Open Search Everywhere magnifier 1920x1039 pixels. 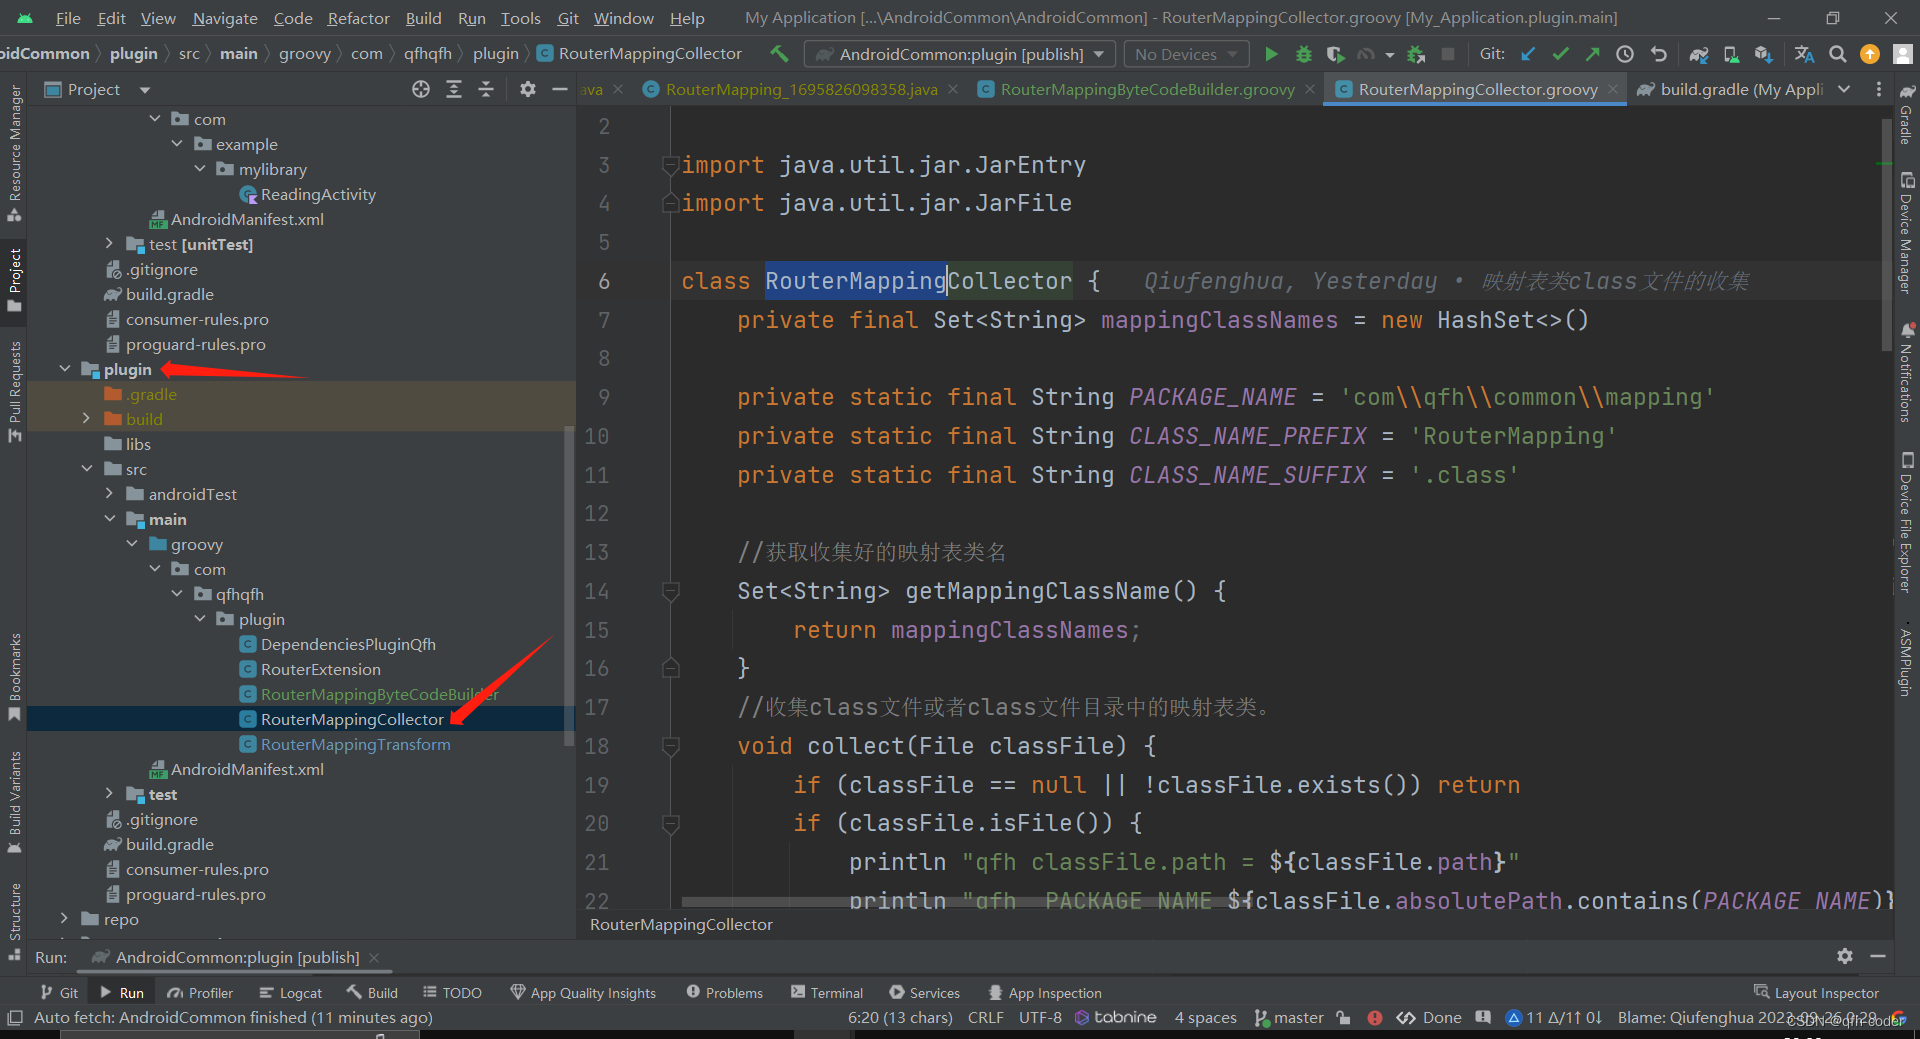(x=1837, y=54)
